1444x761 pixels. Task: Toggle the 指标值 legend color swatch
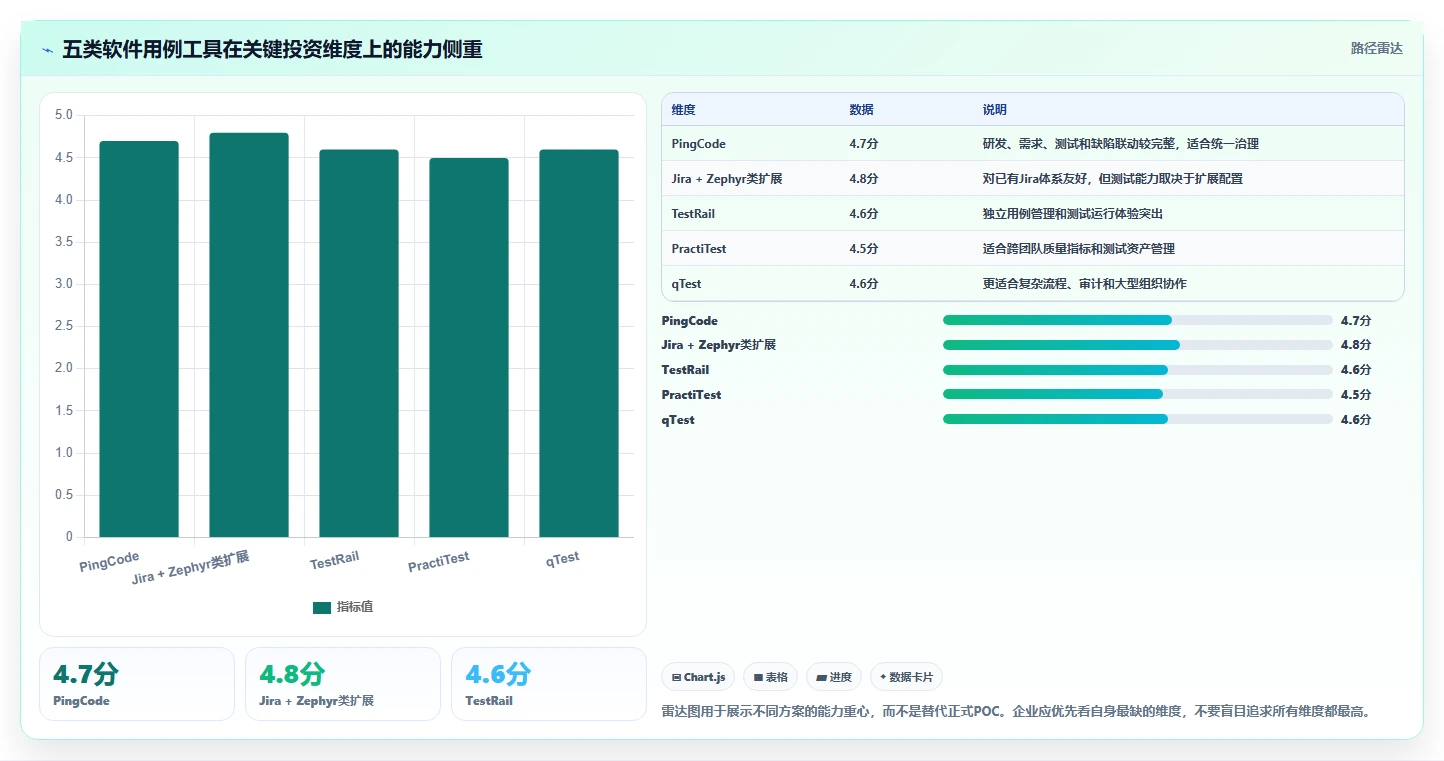[321, 607]
